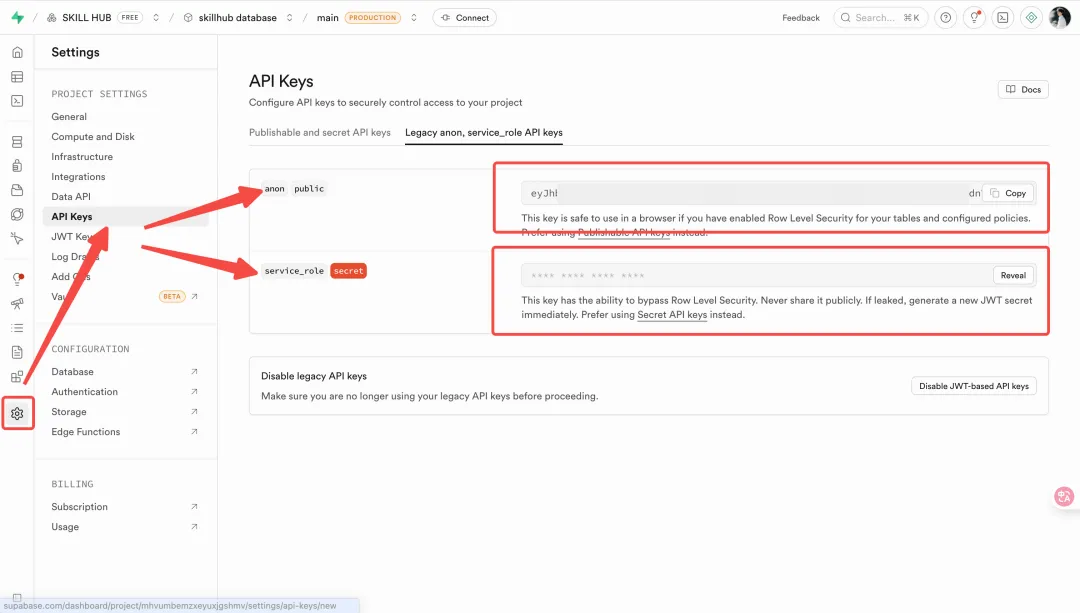Expand the skillhub database project switcher
Image resolution: width=1080 pixels, height=613 pixels.
pyautogui.click(x=290, y=18)
